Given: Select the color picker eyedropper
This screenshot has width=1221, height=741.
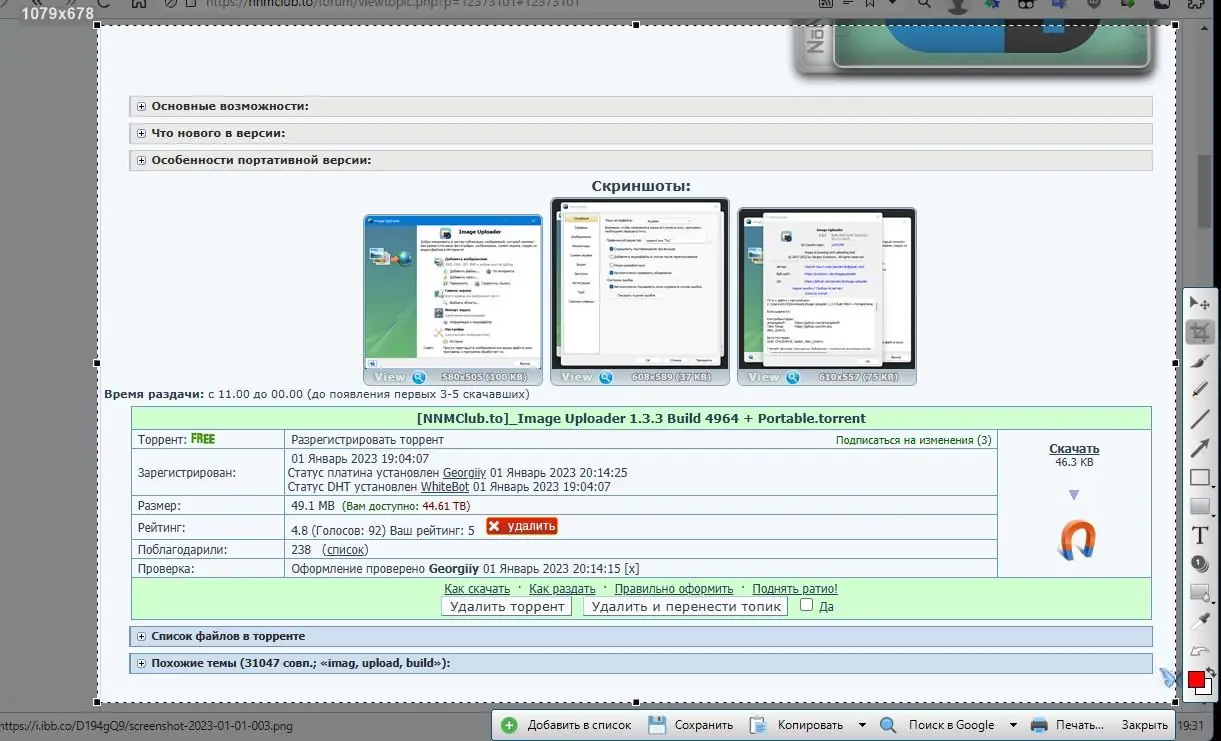Looking at the screenshot, I should point(1200,621).
